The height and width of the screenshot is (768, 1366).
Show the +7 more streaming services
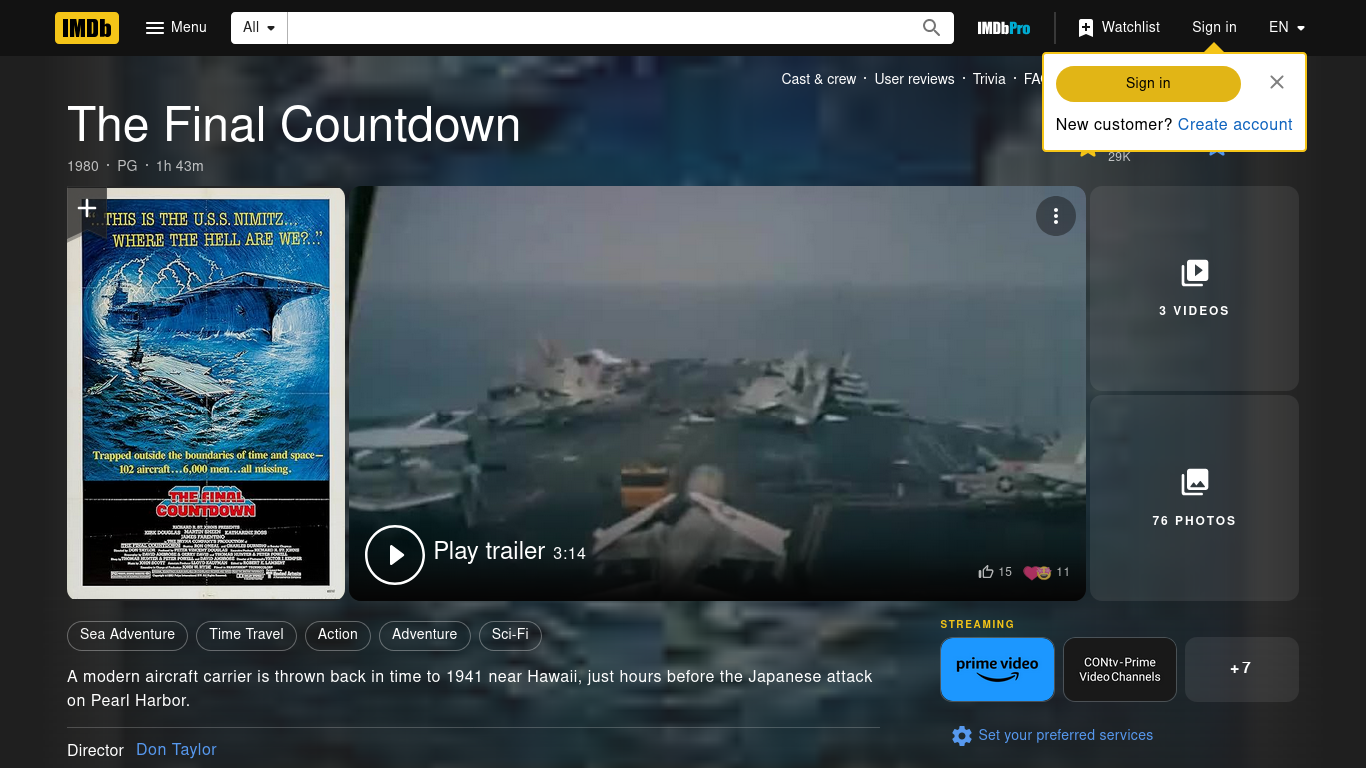click(1241, 669)
